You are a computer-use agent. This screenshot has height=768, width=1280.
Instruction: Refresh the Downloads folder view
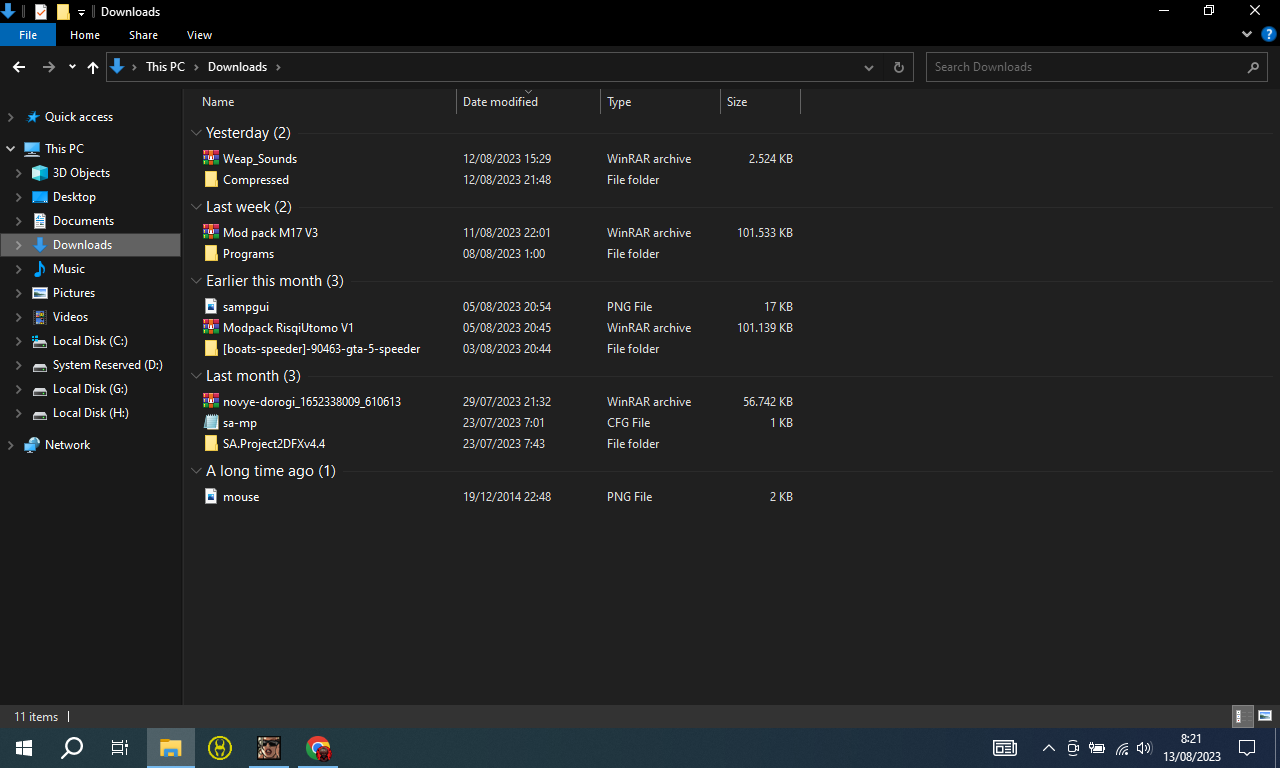coord(899,67)
